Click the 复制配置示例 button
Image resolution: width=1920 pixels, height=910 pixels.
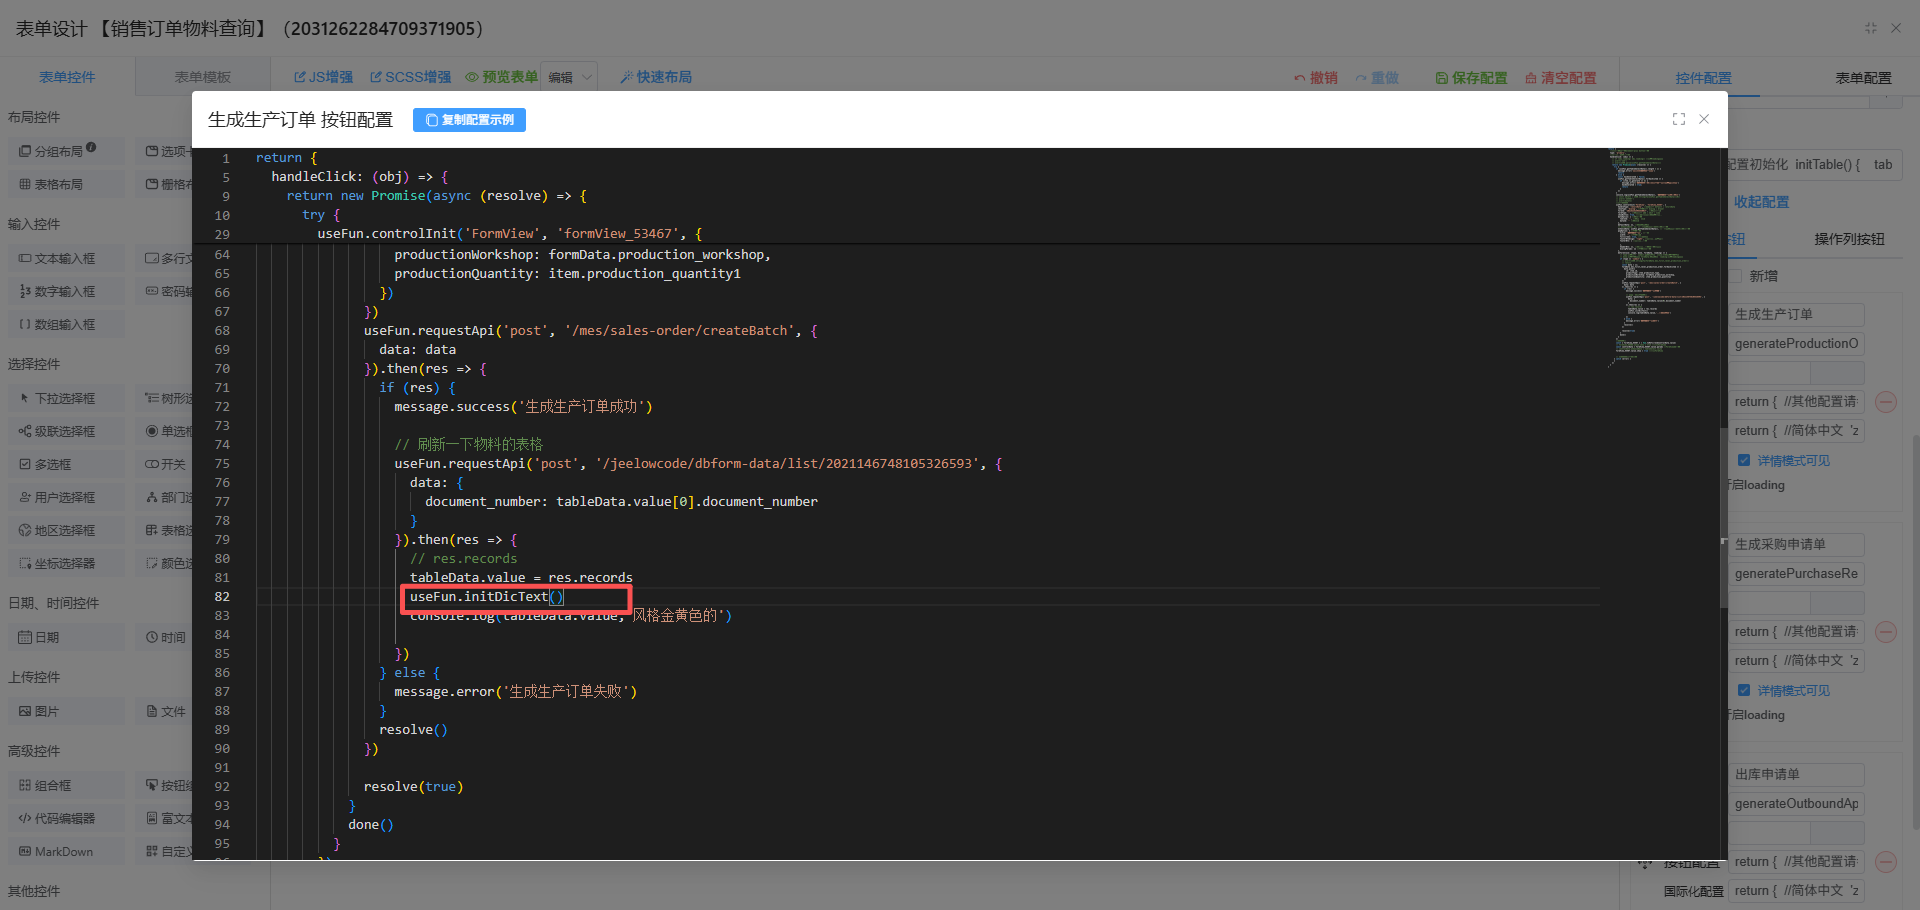(469, 120)
